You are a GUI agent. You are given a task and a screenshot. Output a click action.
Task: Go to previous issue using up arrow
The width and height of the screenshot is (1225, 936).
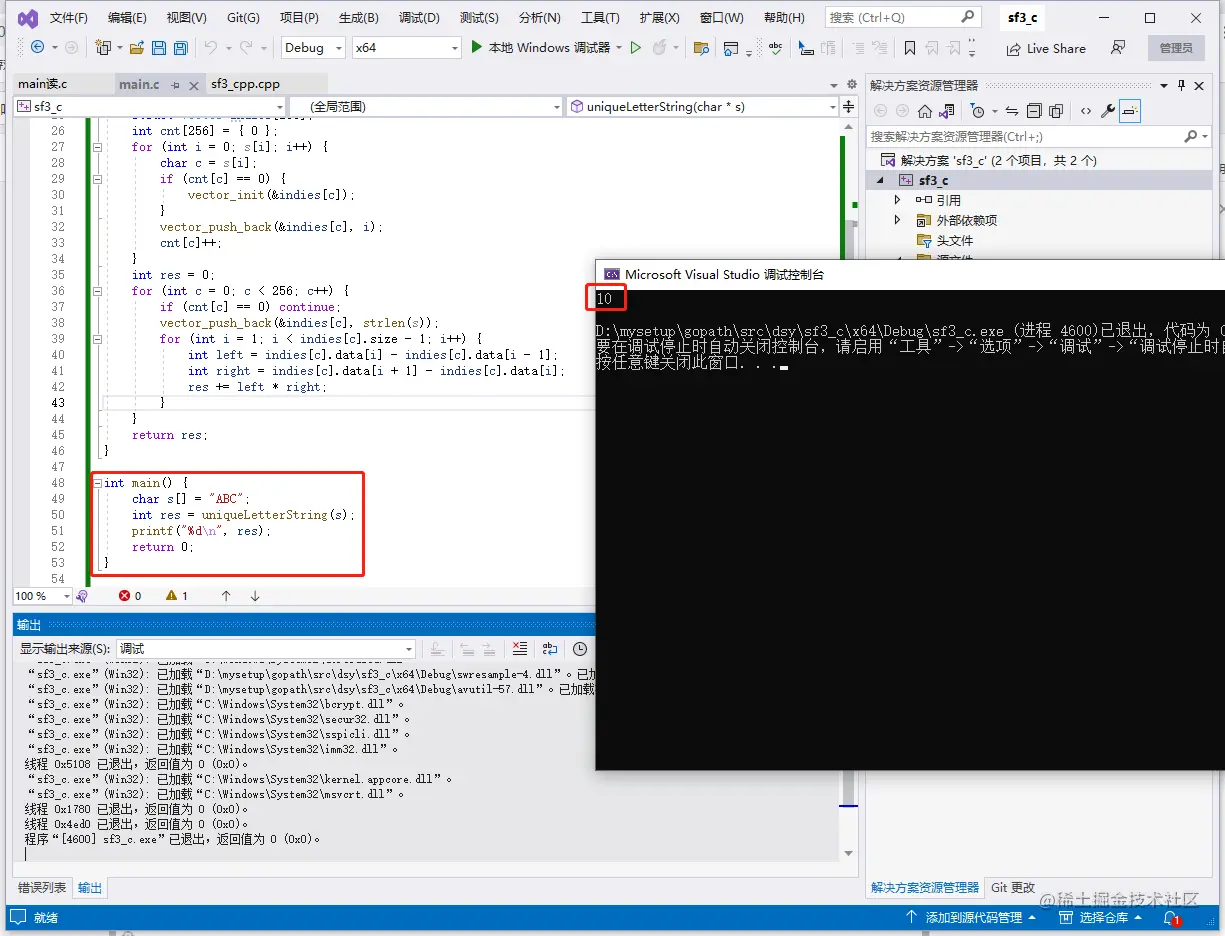(226, 596)
